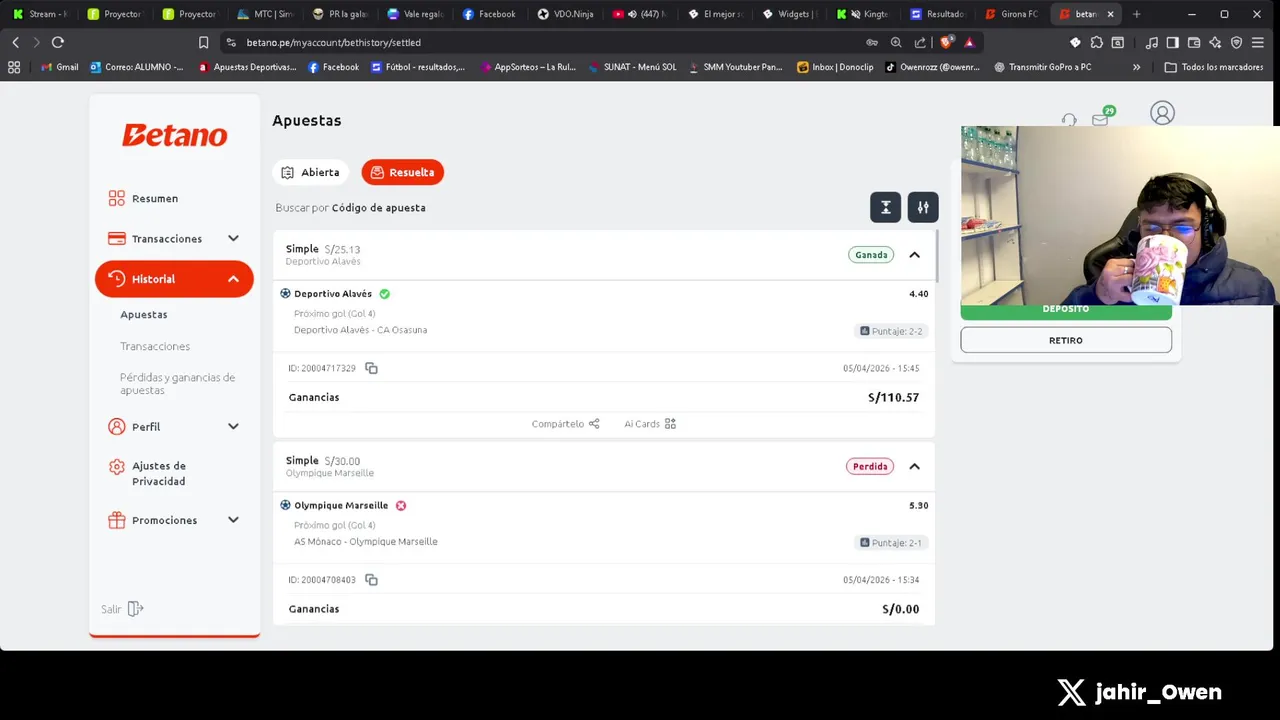Open the messages envelope icon with badge
This screenshot has height=720, width=1280.
tap(1101, 119)
